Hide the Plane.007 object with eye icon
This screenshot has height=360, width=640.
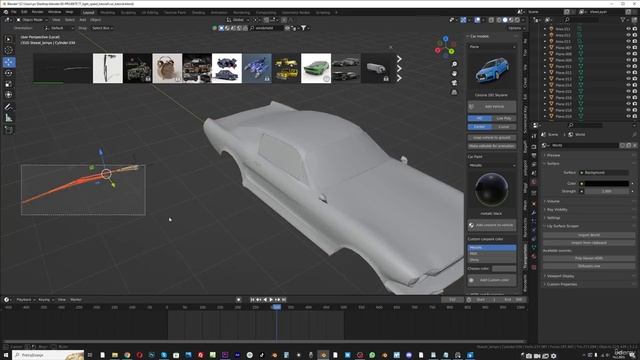[628, 48]
